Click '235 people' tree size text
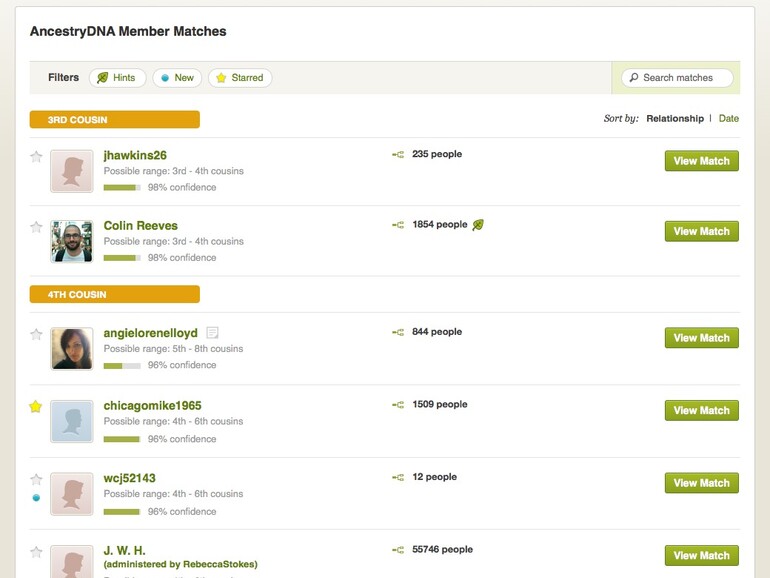This screenshot has height=578, width=770. (437, 154)
